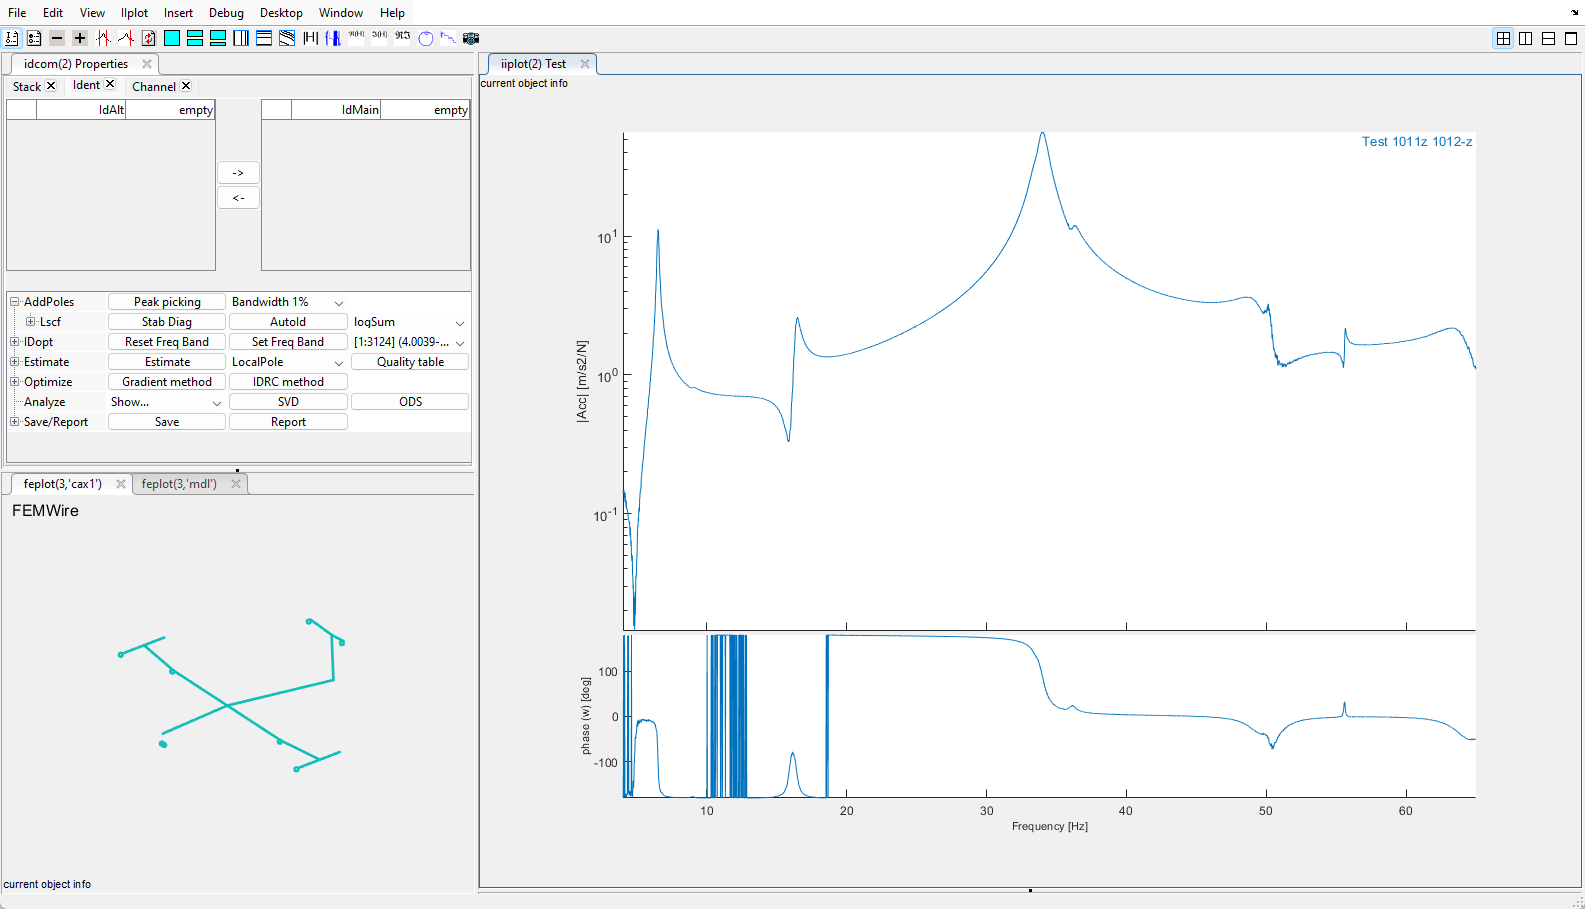
Task: Close the Channel tab
Action: (x=186, y=86)
